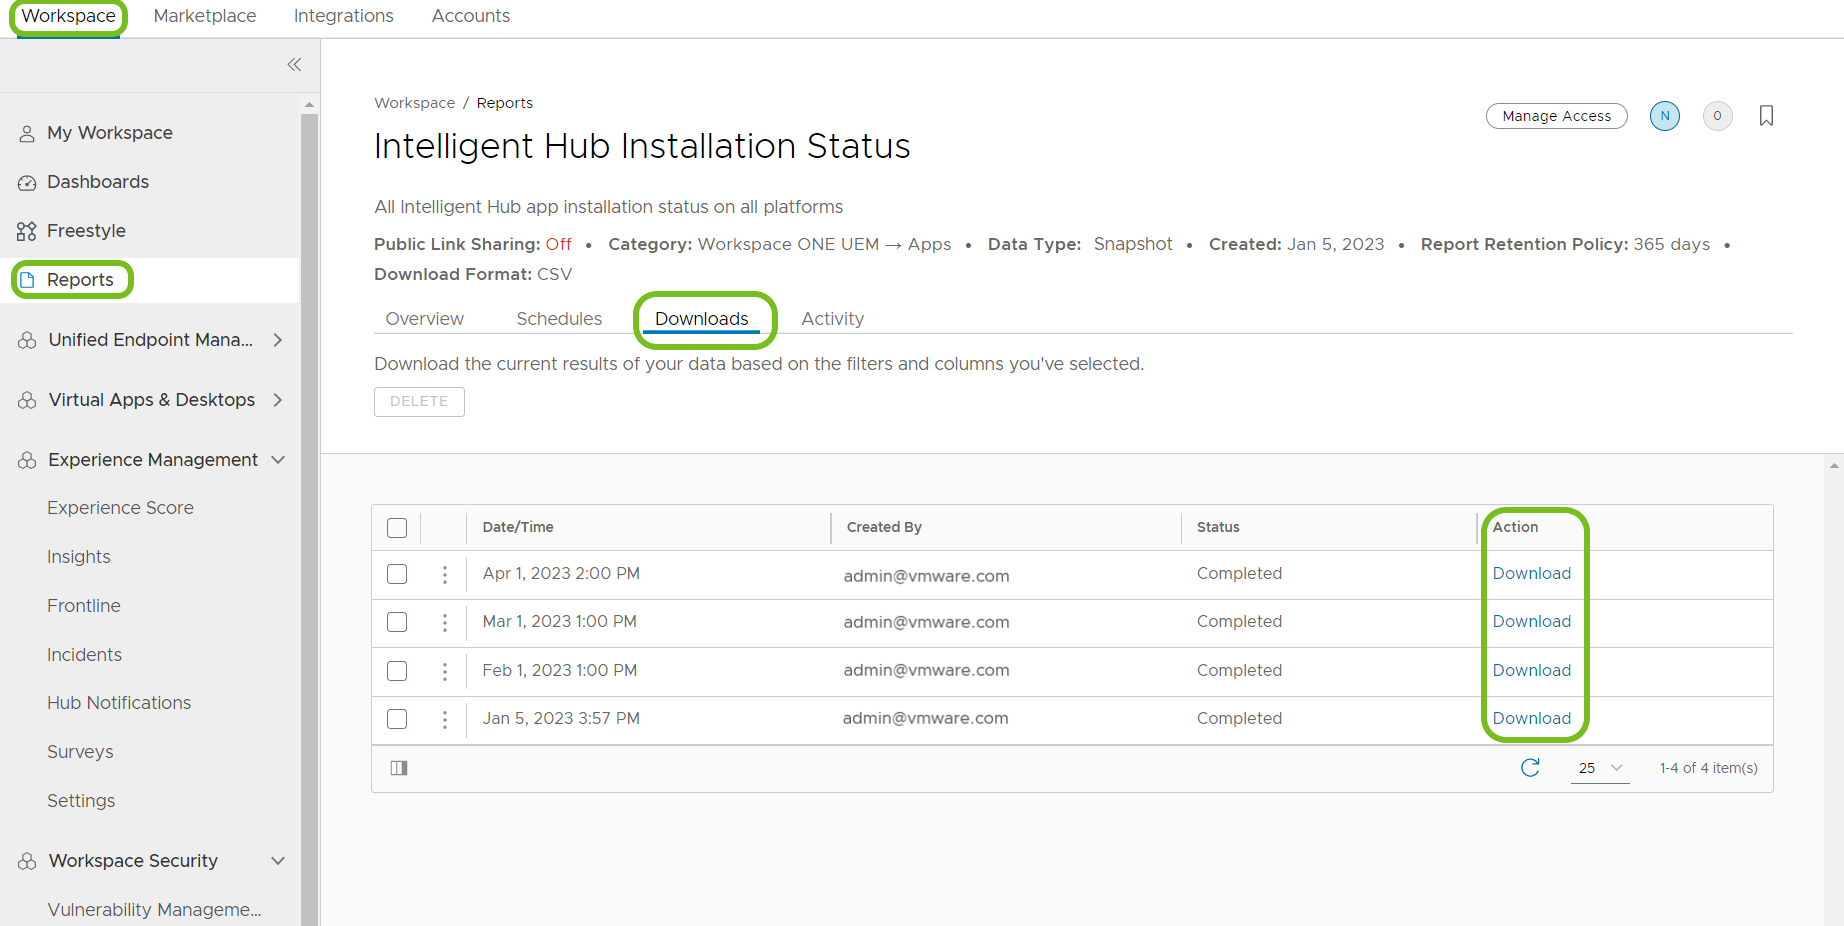Switch to the Marketplace top tab
The width and height of the screenshot is (1844, 926).
[x=205, y=16]
